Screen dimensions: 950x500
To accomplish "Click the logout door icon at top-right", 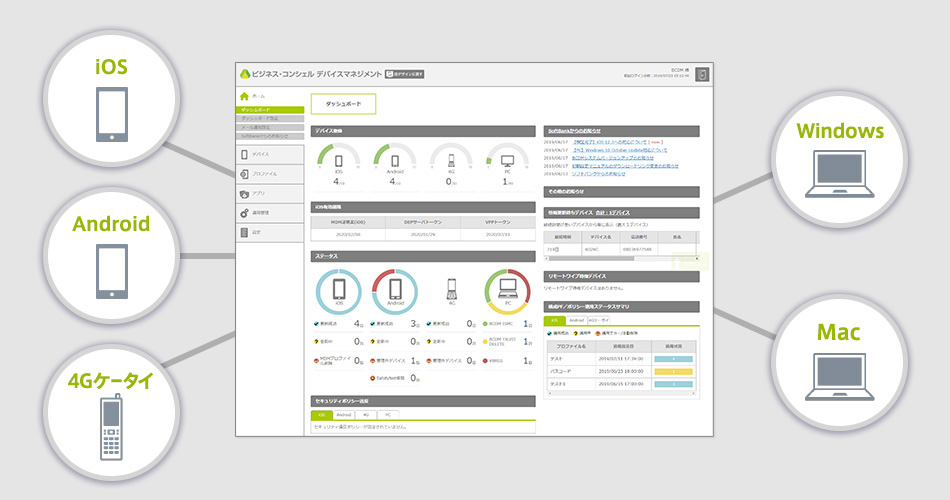I will pyautogui.click(x=702, y=75).
